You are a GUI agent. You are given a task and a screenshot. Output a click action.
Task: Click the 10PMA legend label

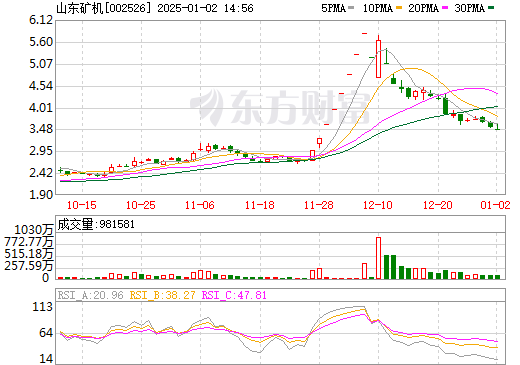(378, 8)
